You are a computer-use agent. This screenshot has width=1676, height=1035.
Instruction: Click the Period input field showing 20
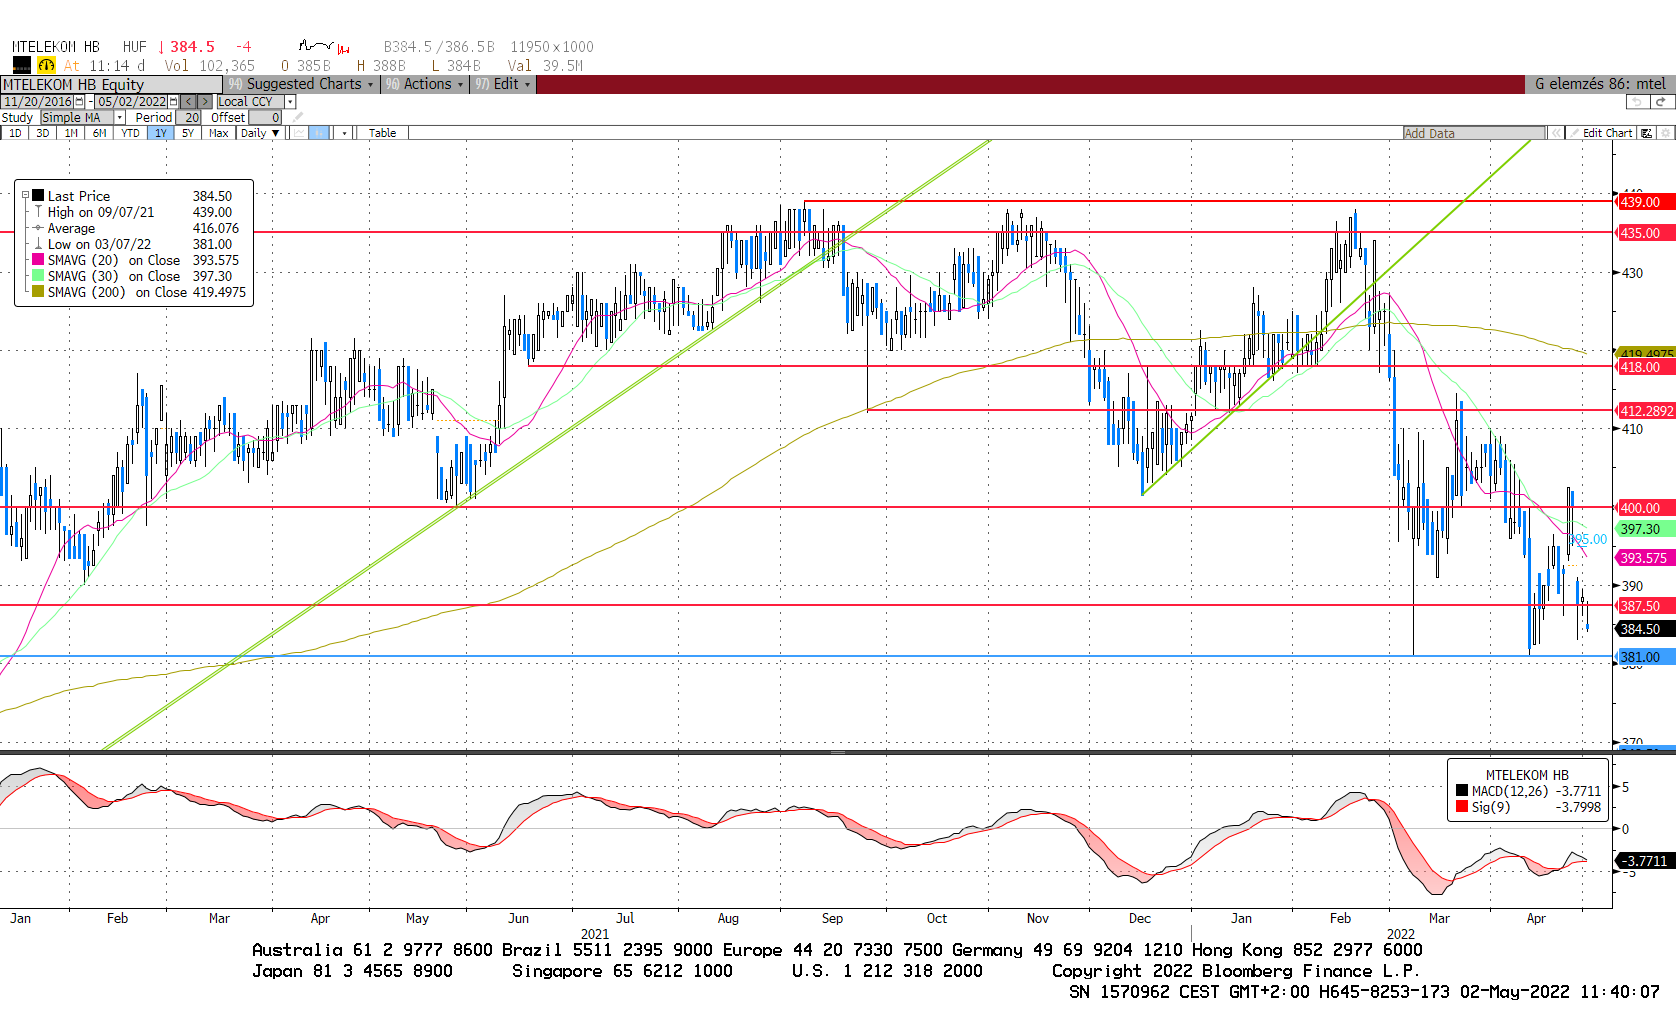[x=188, y=117]
